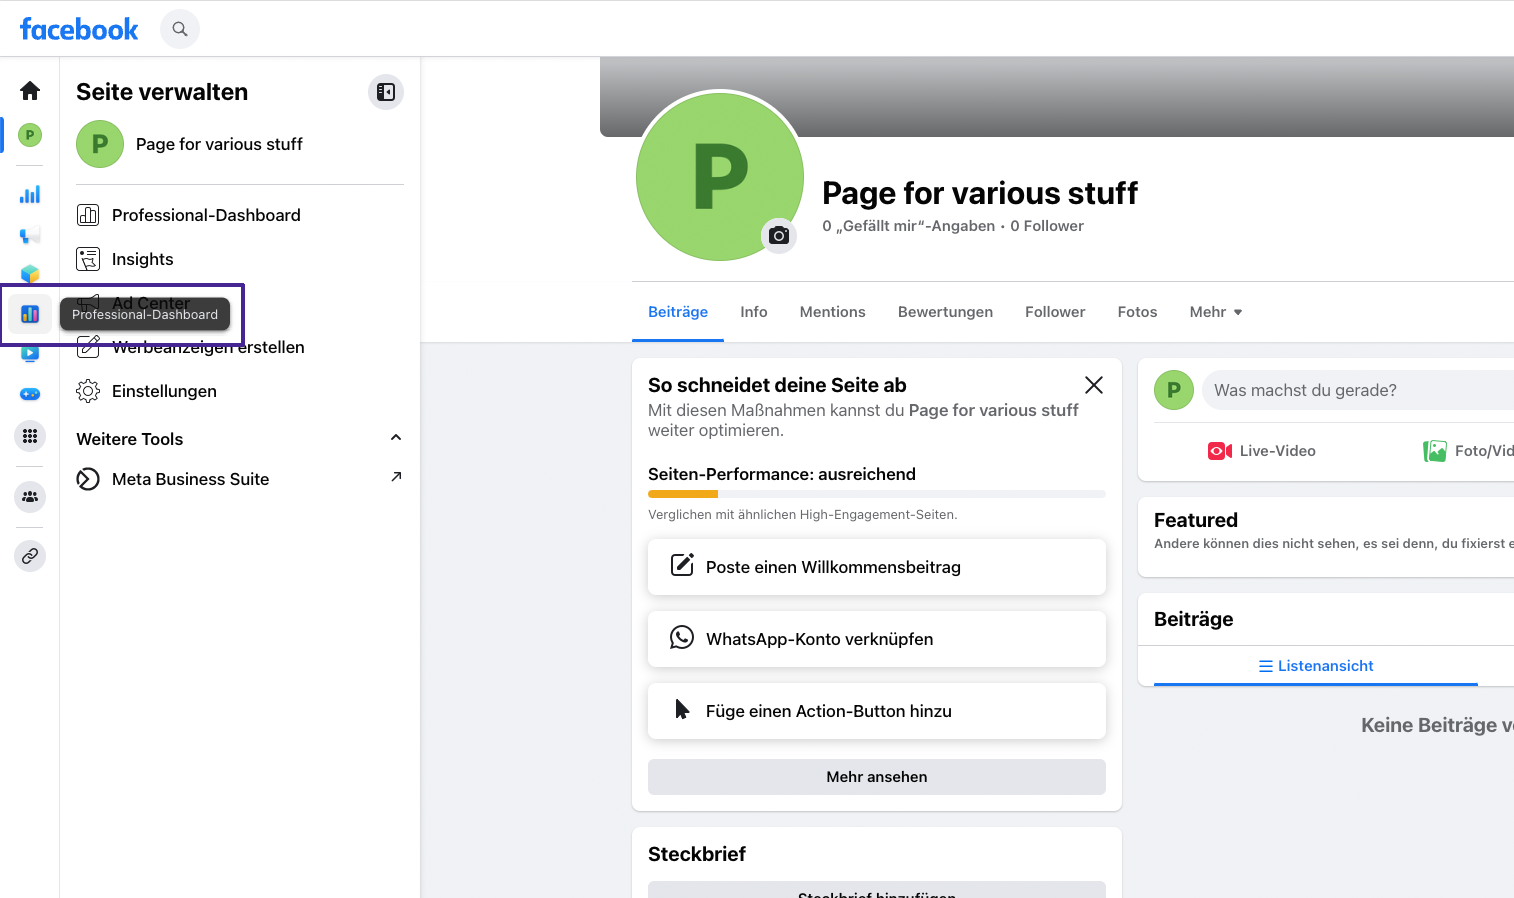
Task: Click the large green profile picture
Action: coord(720,177)
